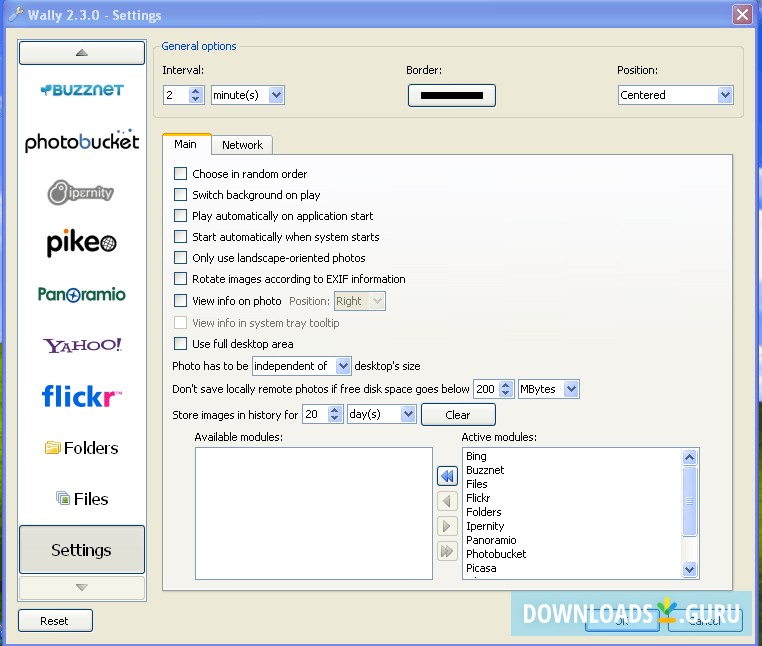
Task: Increase history duration 20 value
Action: tap(334, 410)
